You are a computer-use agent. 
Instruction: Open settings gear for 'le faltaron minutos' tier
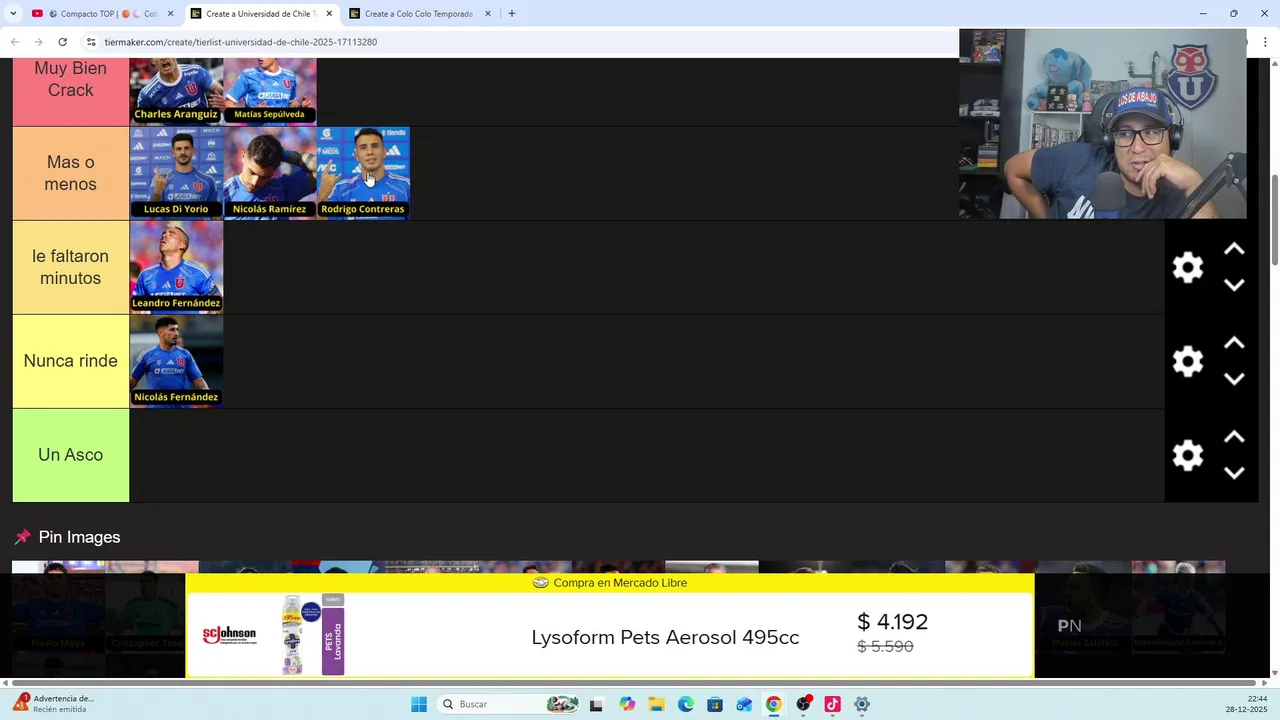click(1188, 267)
